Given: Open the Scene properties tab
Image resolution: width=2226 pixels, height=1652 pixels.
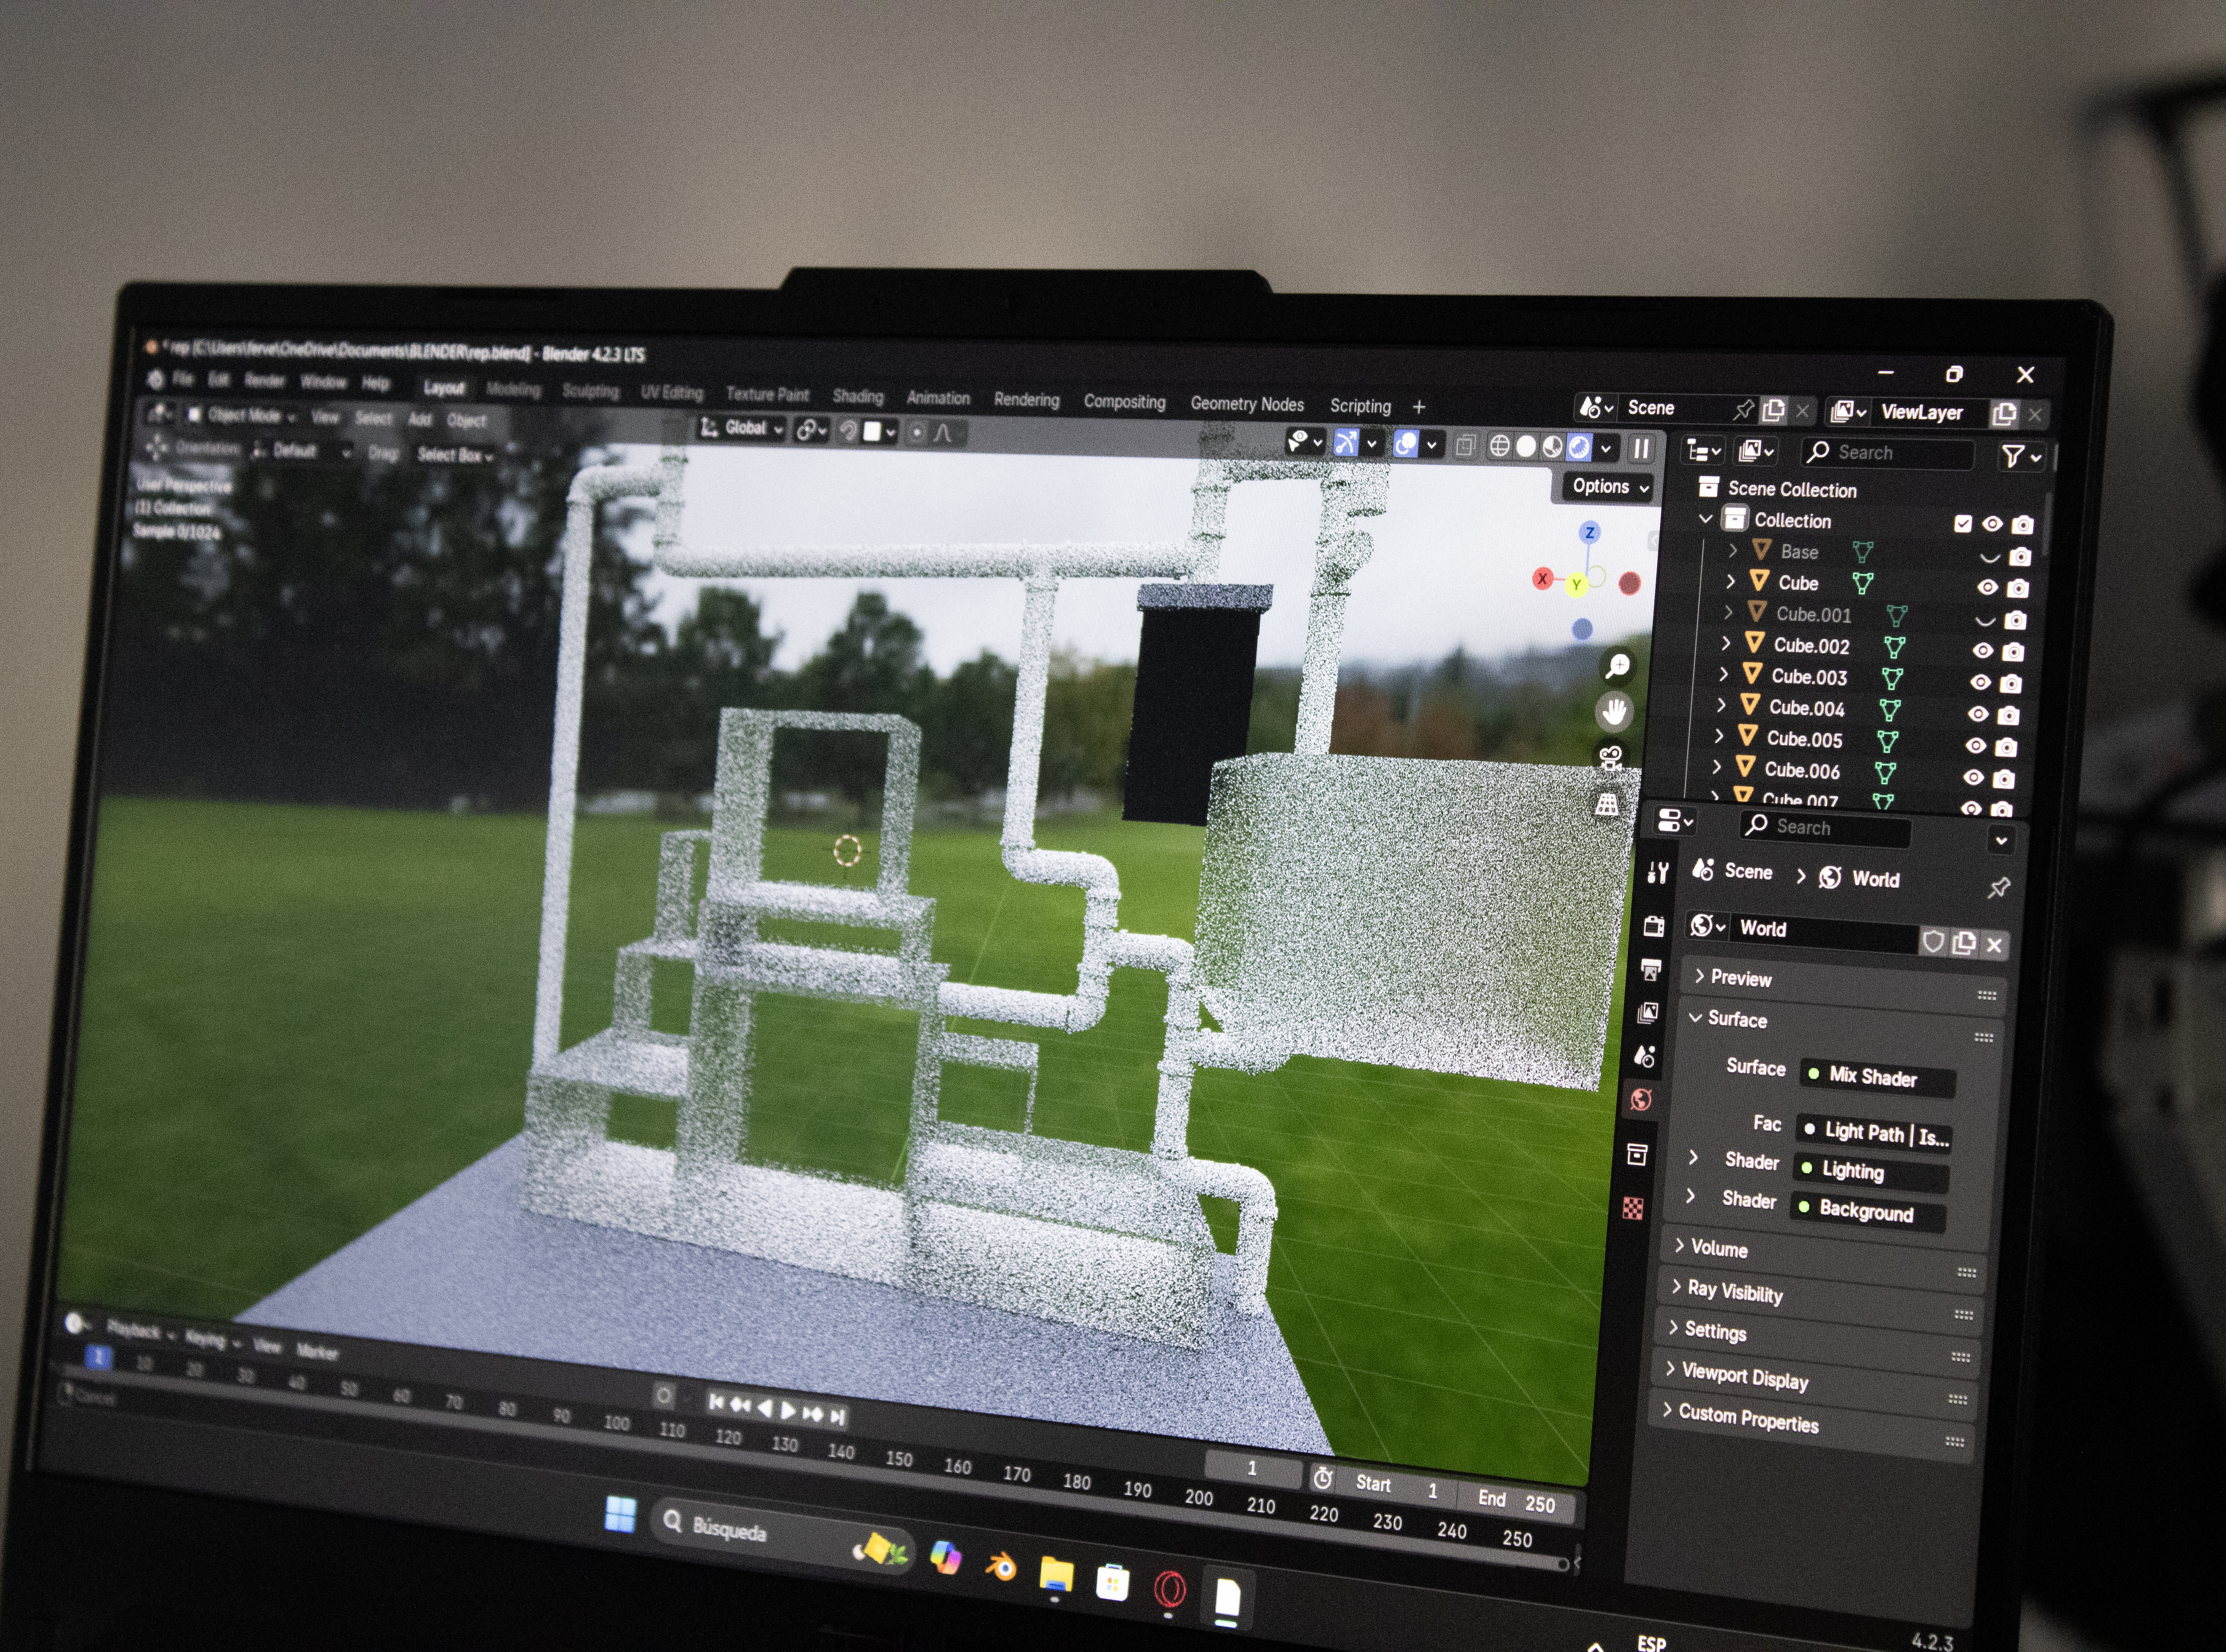Looking at the screenshot, I should (1645, 1056).
